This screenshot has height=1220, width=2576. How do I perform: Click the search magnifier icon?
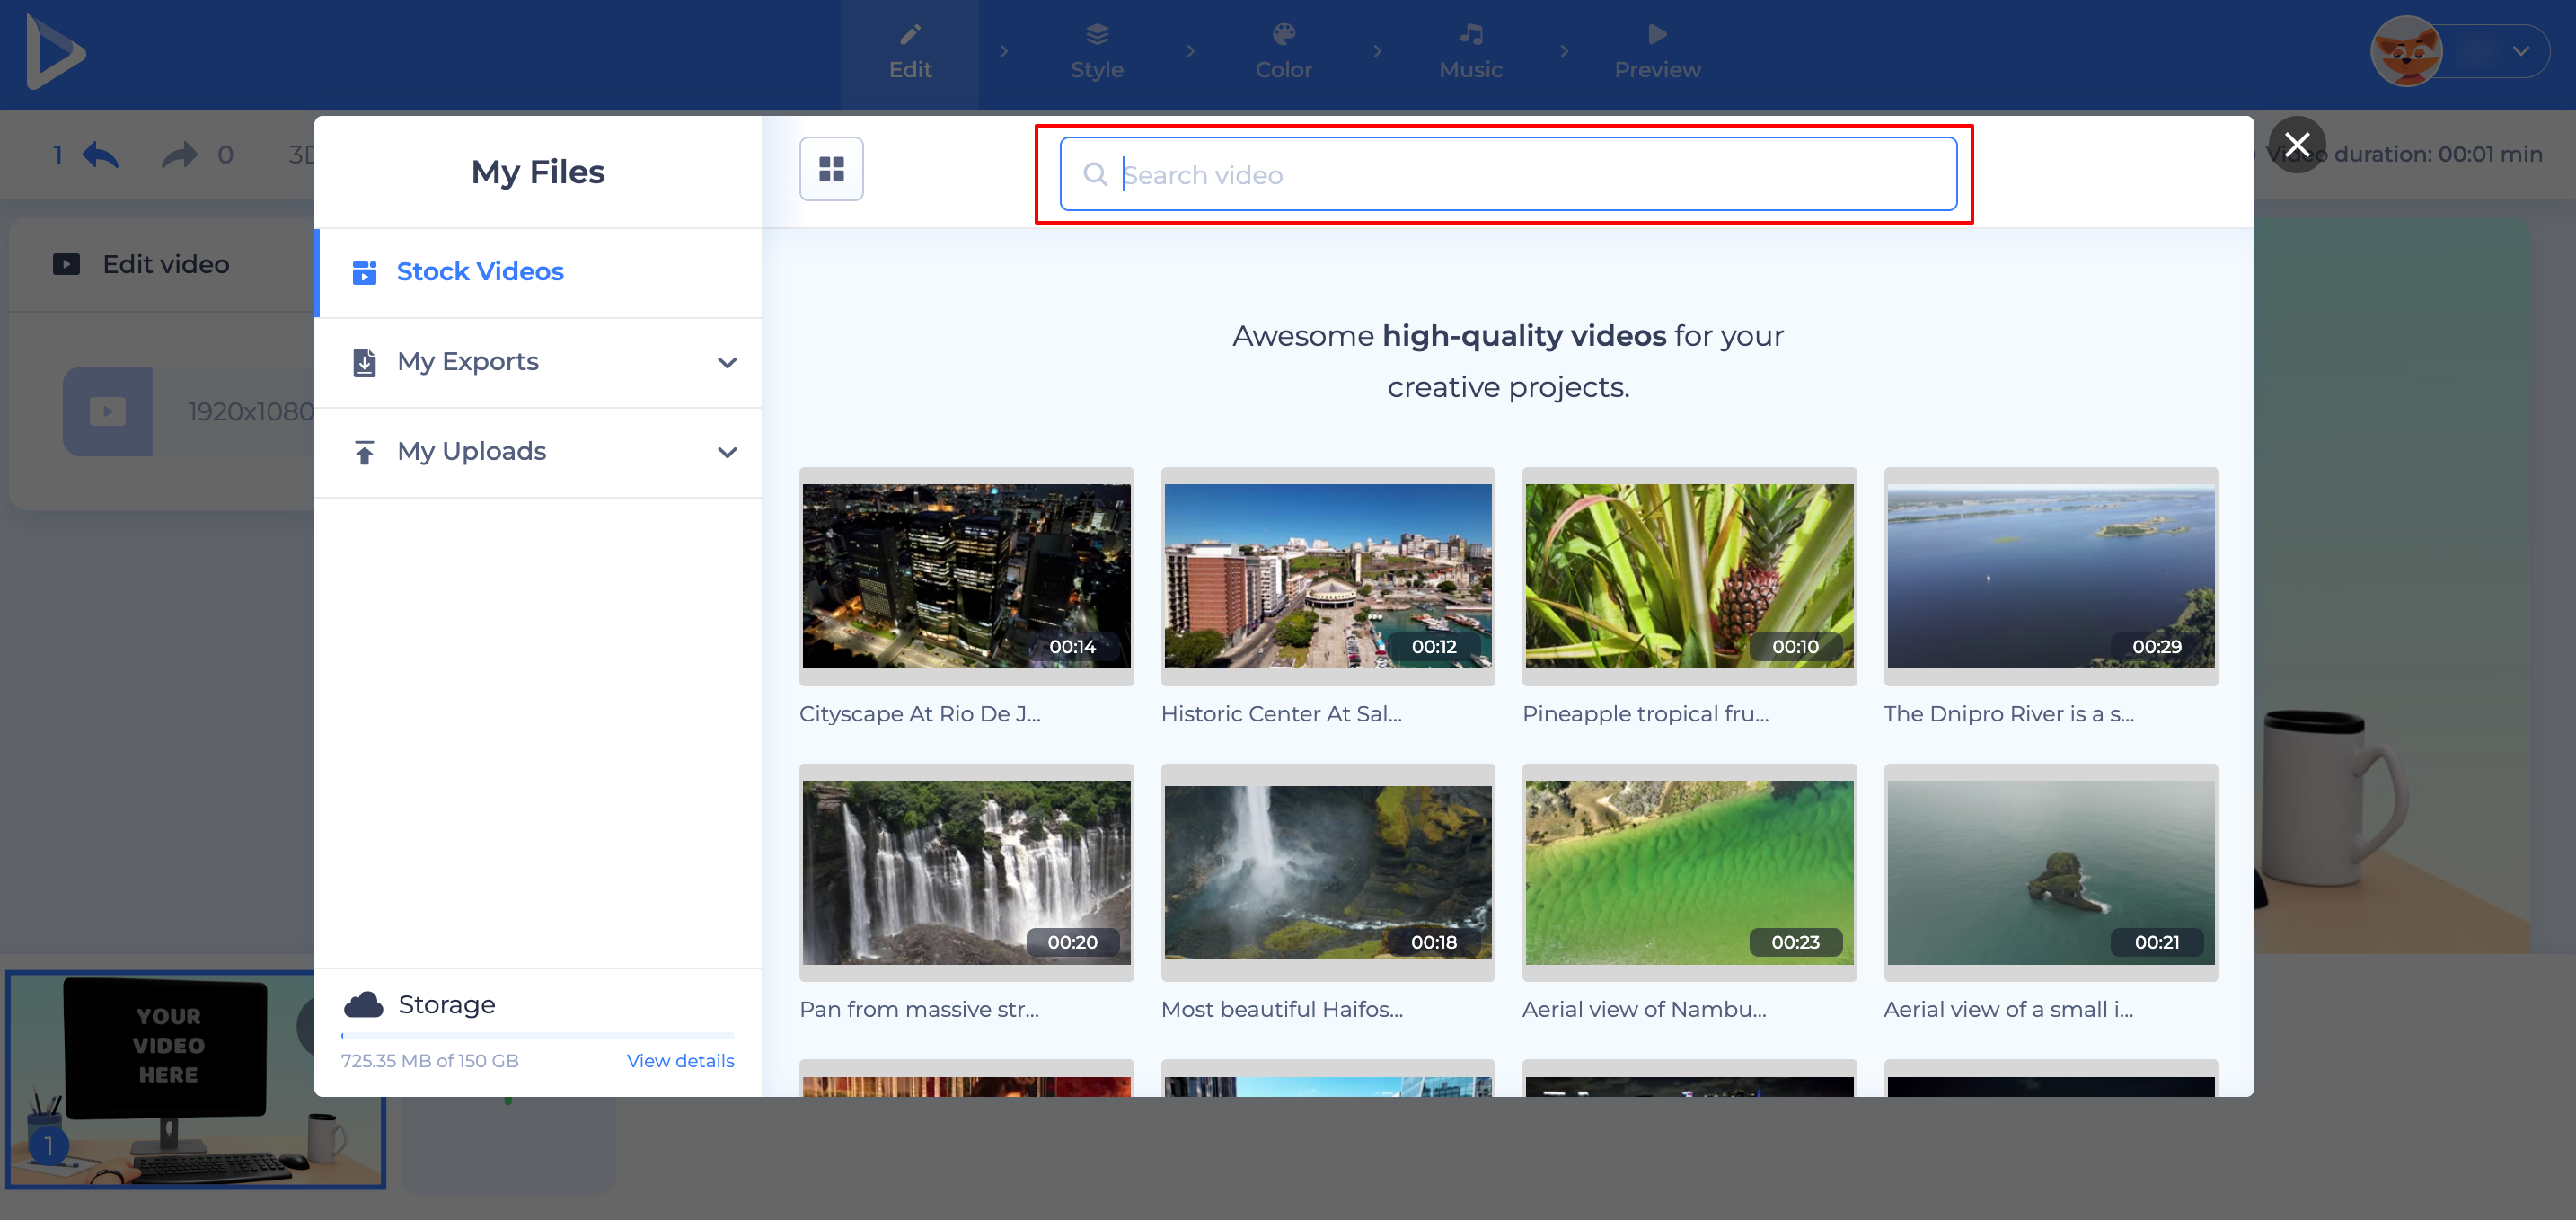pos(1095,175)
